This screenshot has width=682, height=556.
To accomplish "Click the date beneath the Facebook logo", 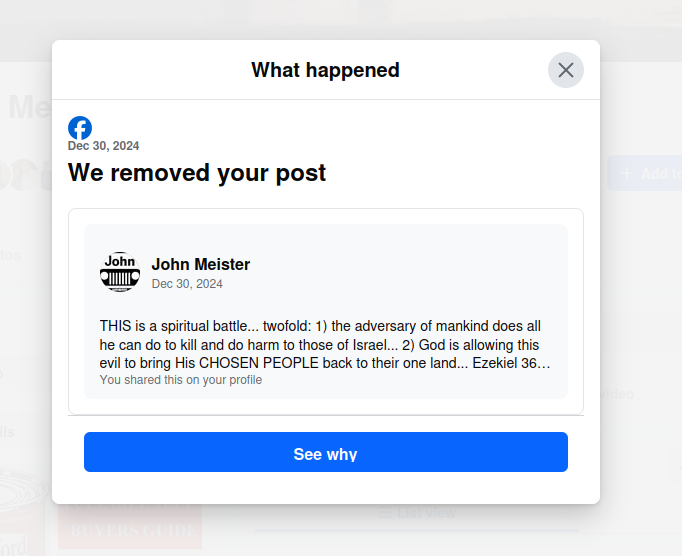I will pos(103,146).
